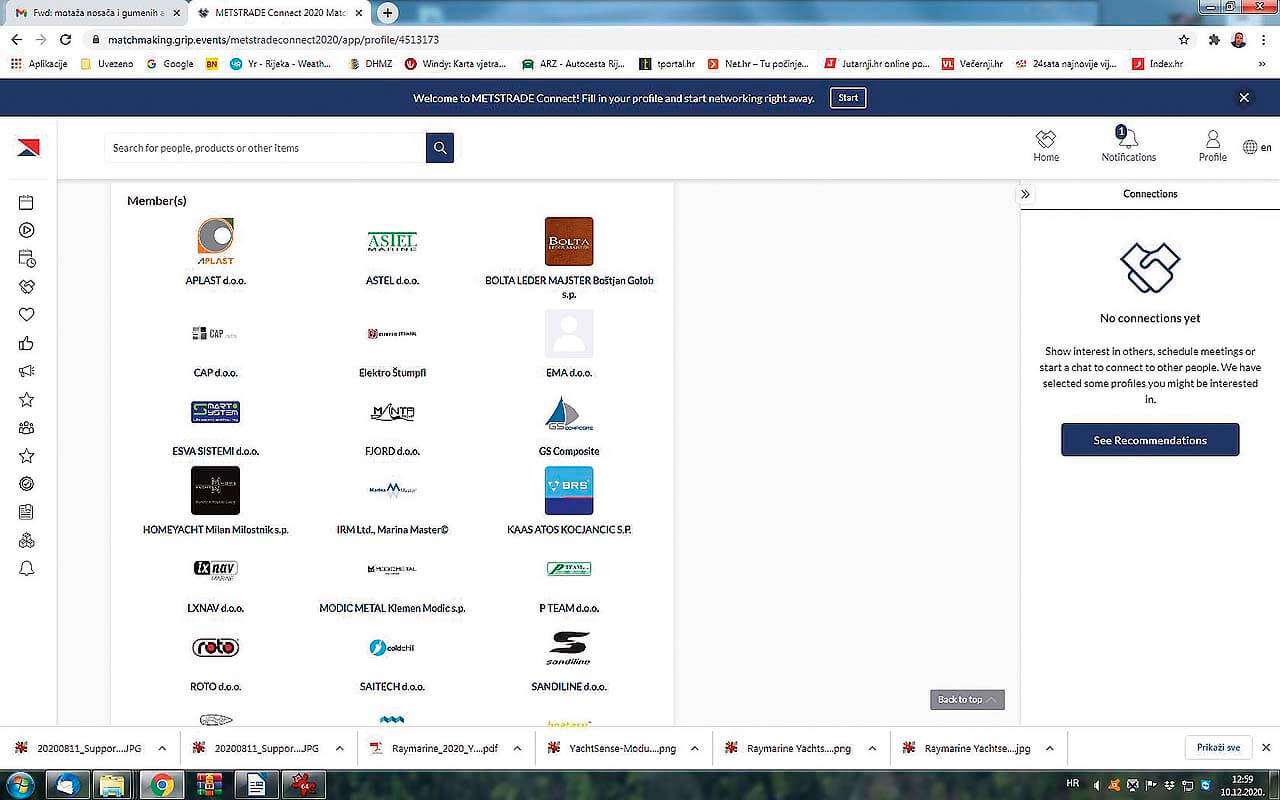Open the DHMZ bookmark
This screenshot has width=1280, height=800.
click(370, 63)
